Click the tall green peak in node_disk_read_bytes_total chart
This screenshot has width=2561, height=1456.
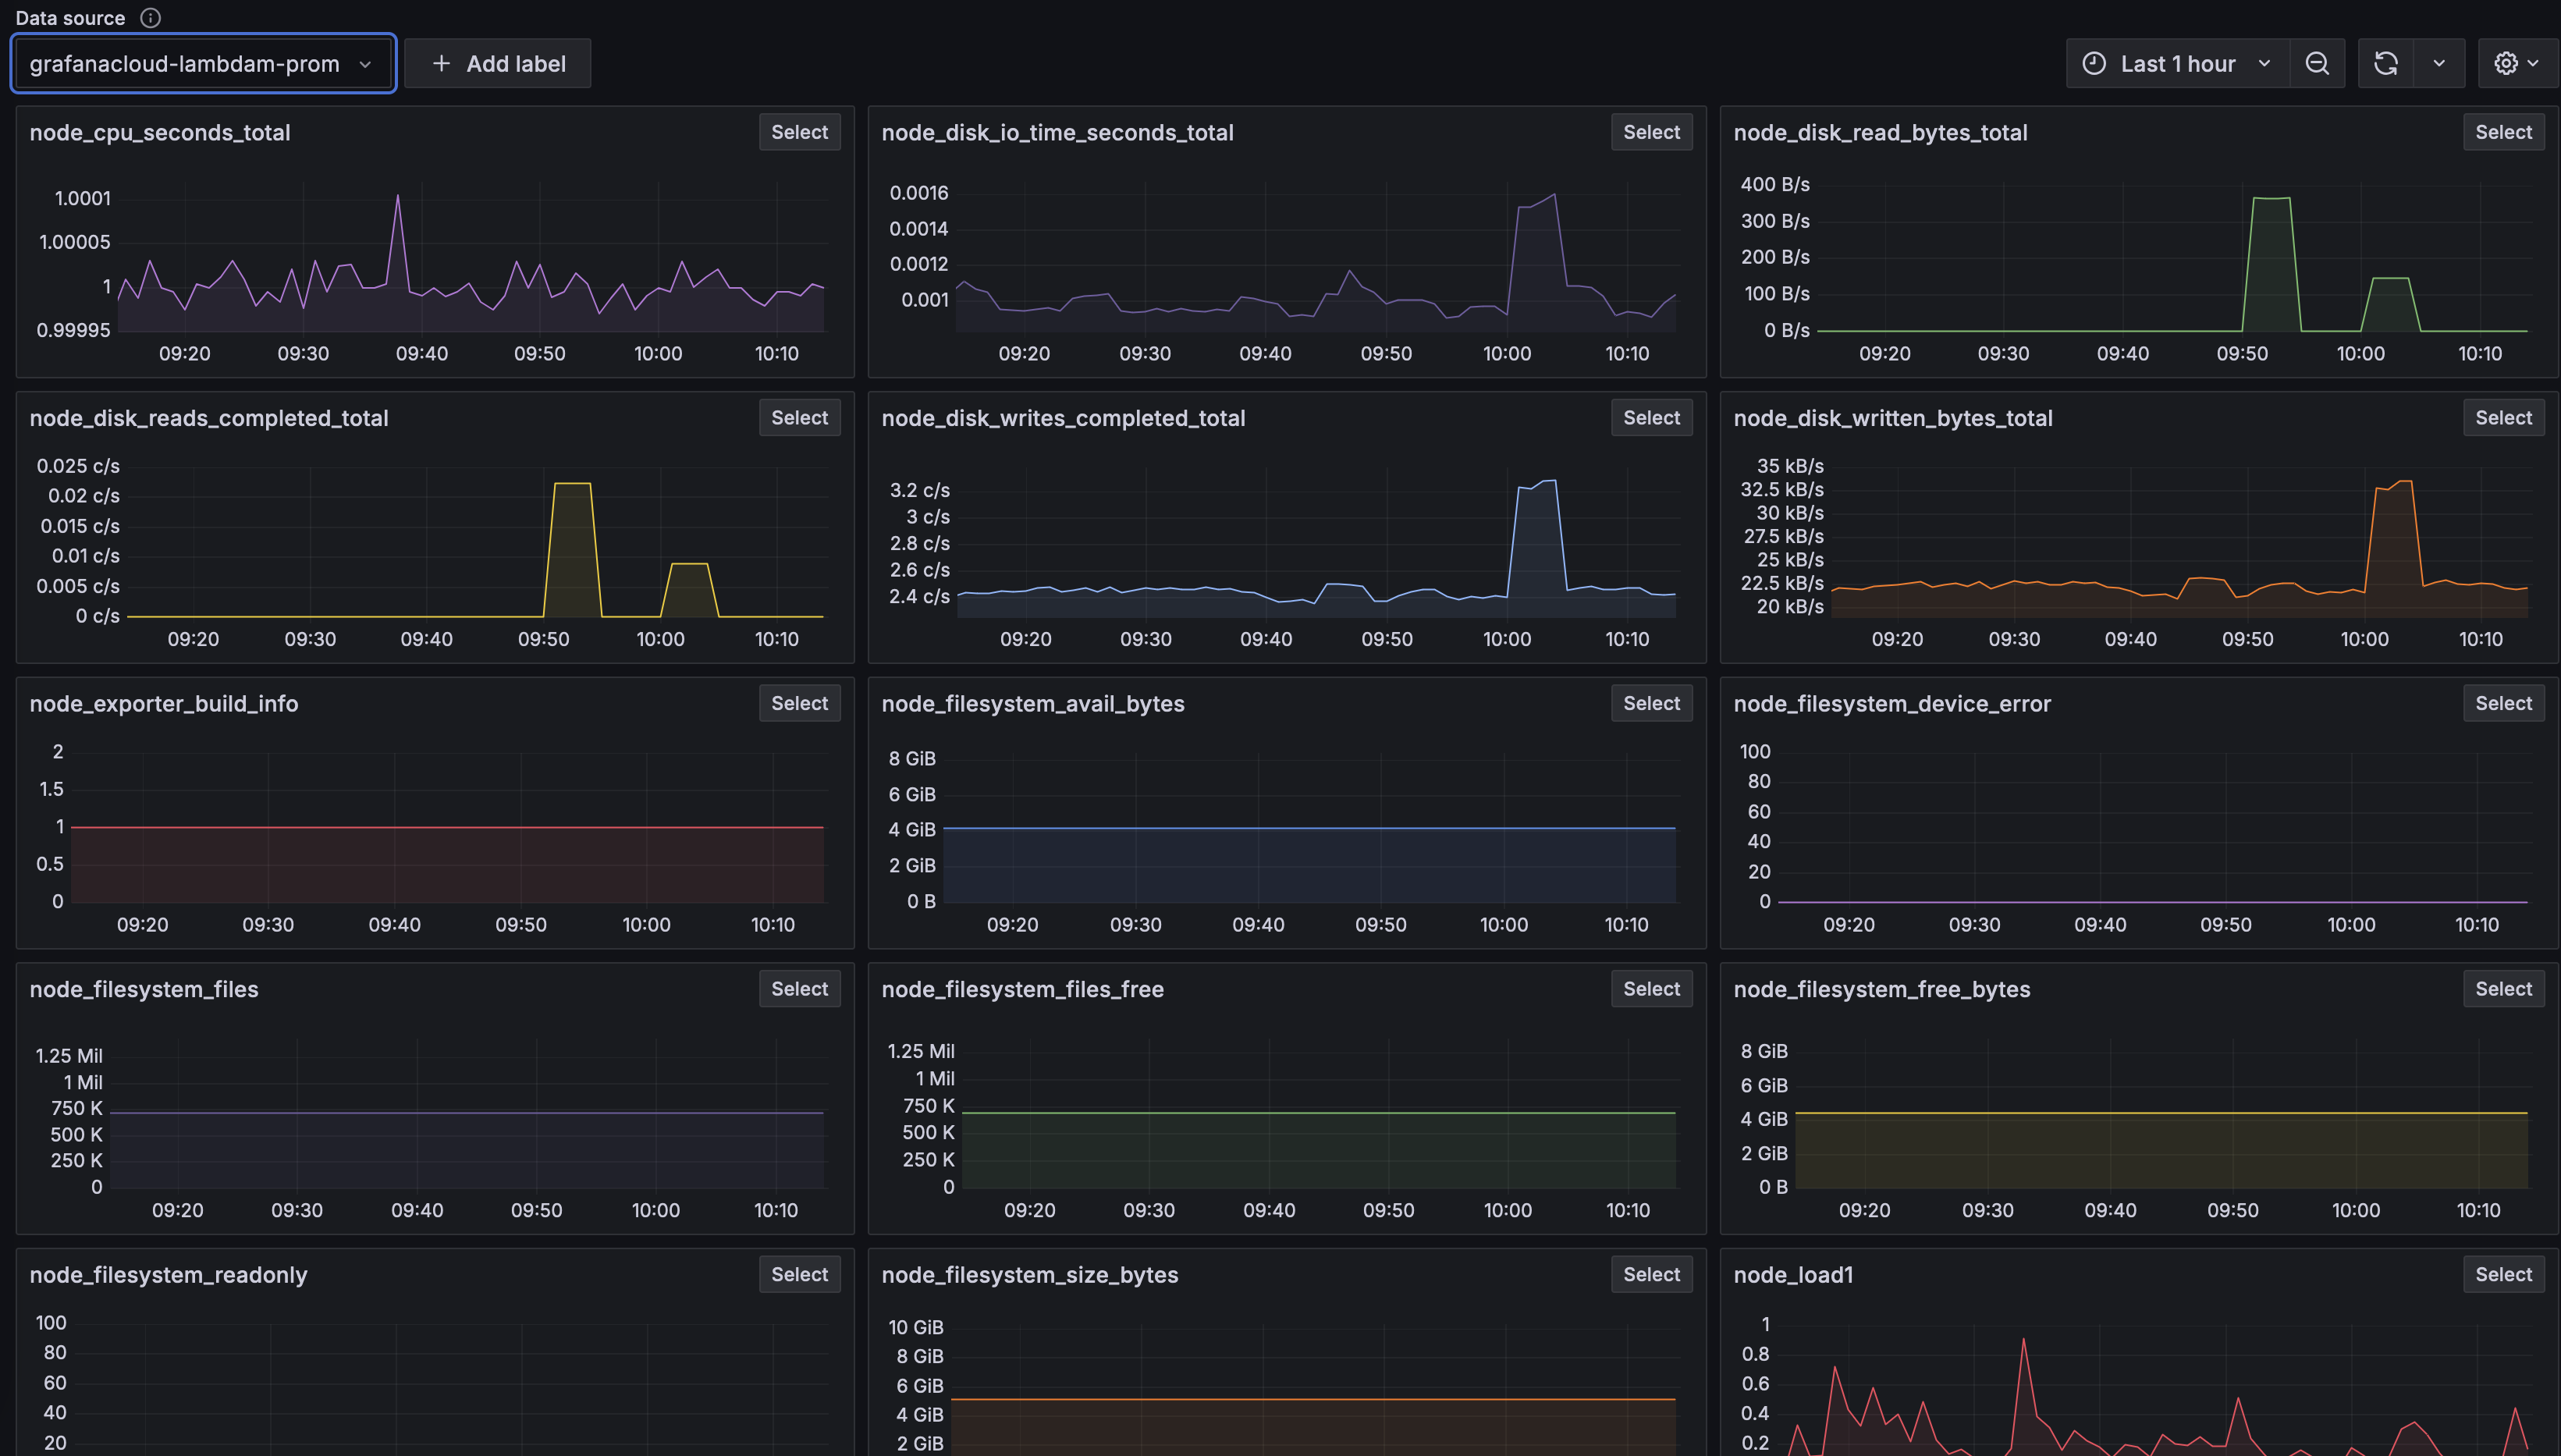(x=2271, y=200)
